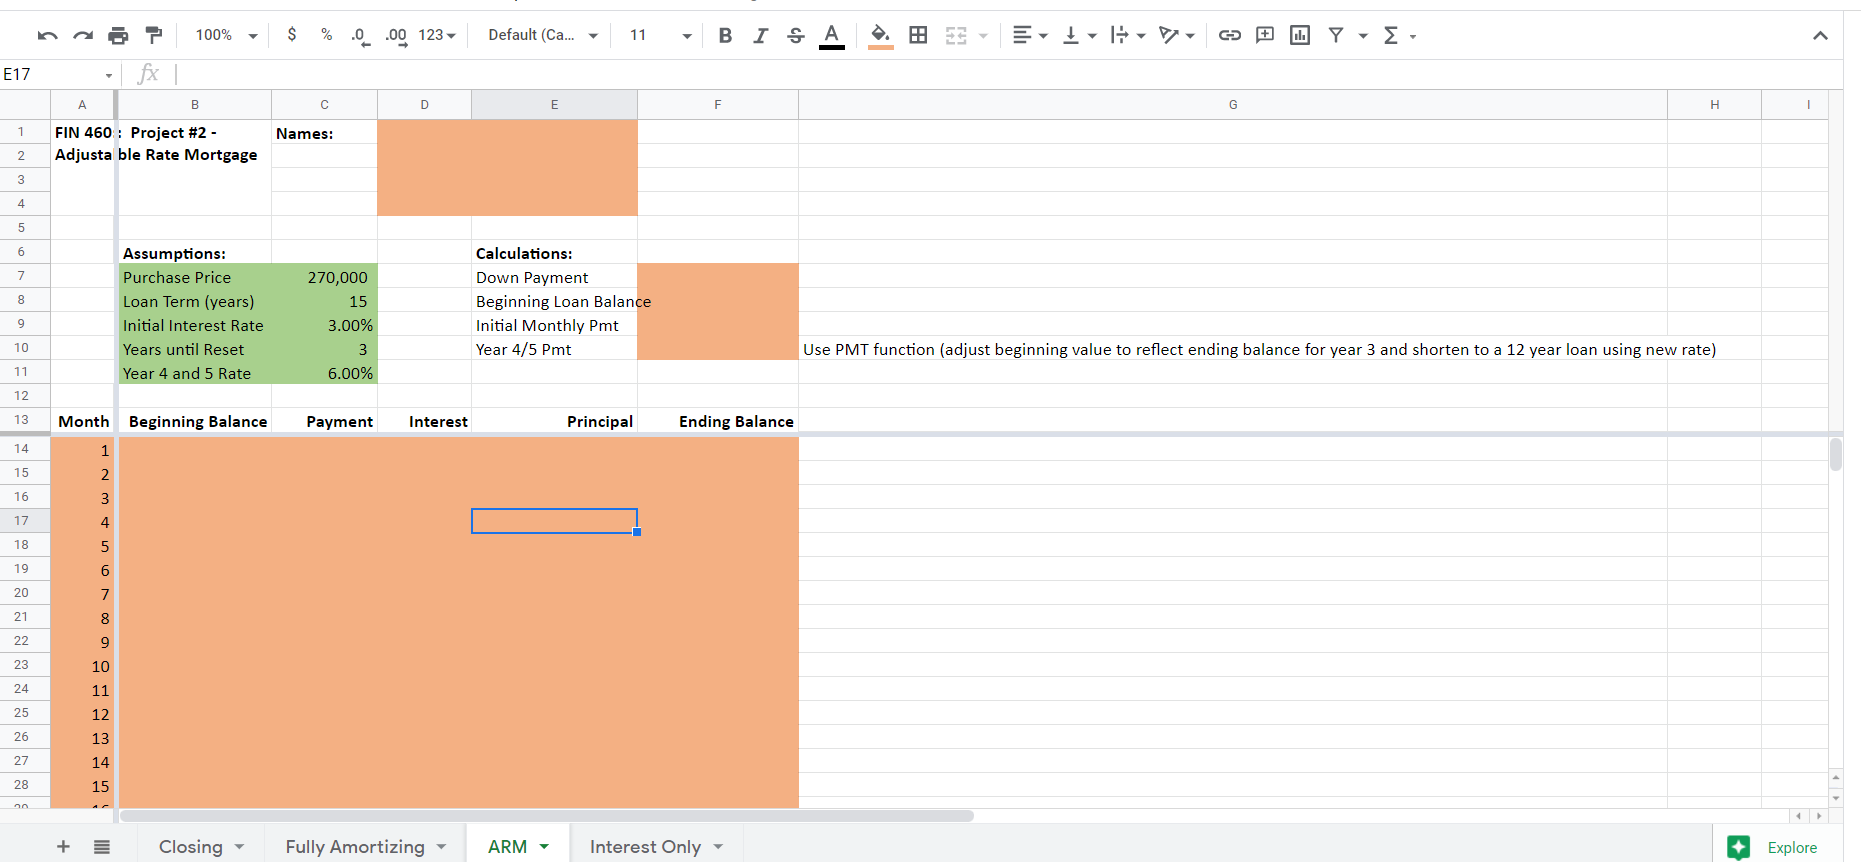Open text rotation options
The image size is (1861, 862).
point(1177,36)
